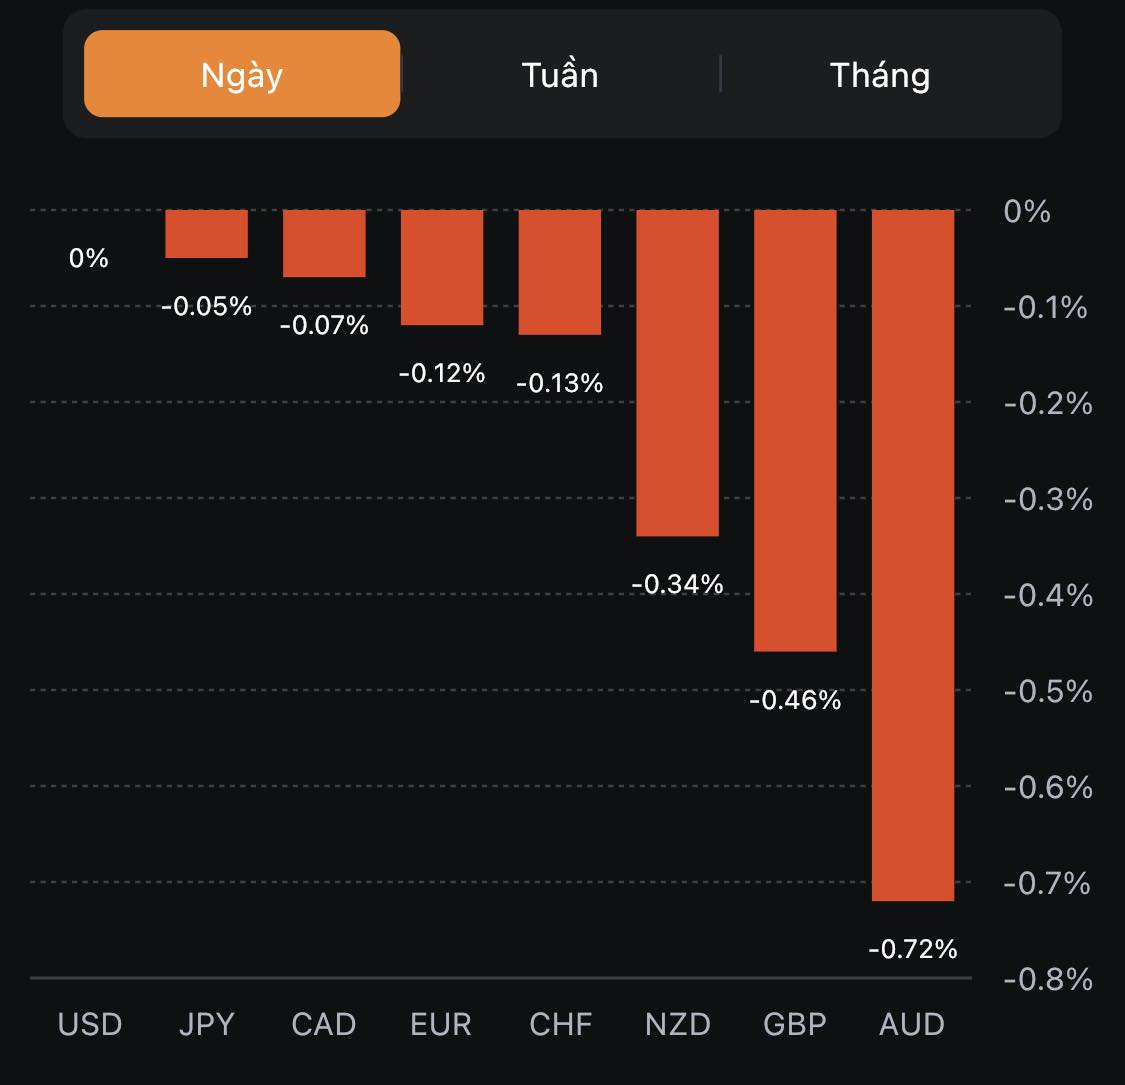The height and width of the screenshot is (1085, 1125).
Task: Switch to the Tháng tab
Action: [x=880, y=74]
